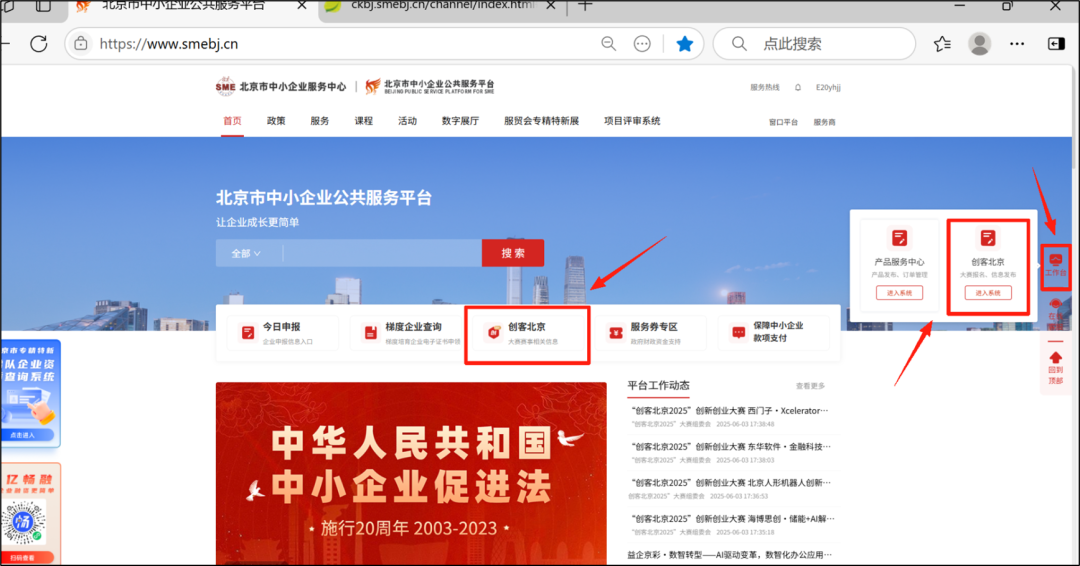Click the notification bell icon in the site header
The height and width of the screenshot is (566, 1080).
[798, 87]
